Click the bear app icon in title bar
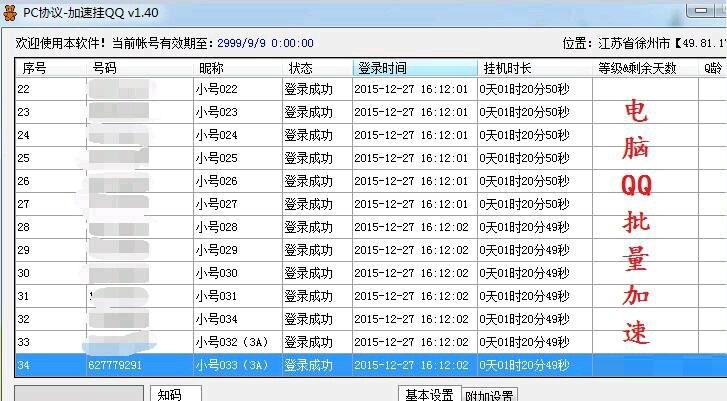727x401 pixels. (10, 13)
